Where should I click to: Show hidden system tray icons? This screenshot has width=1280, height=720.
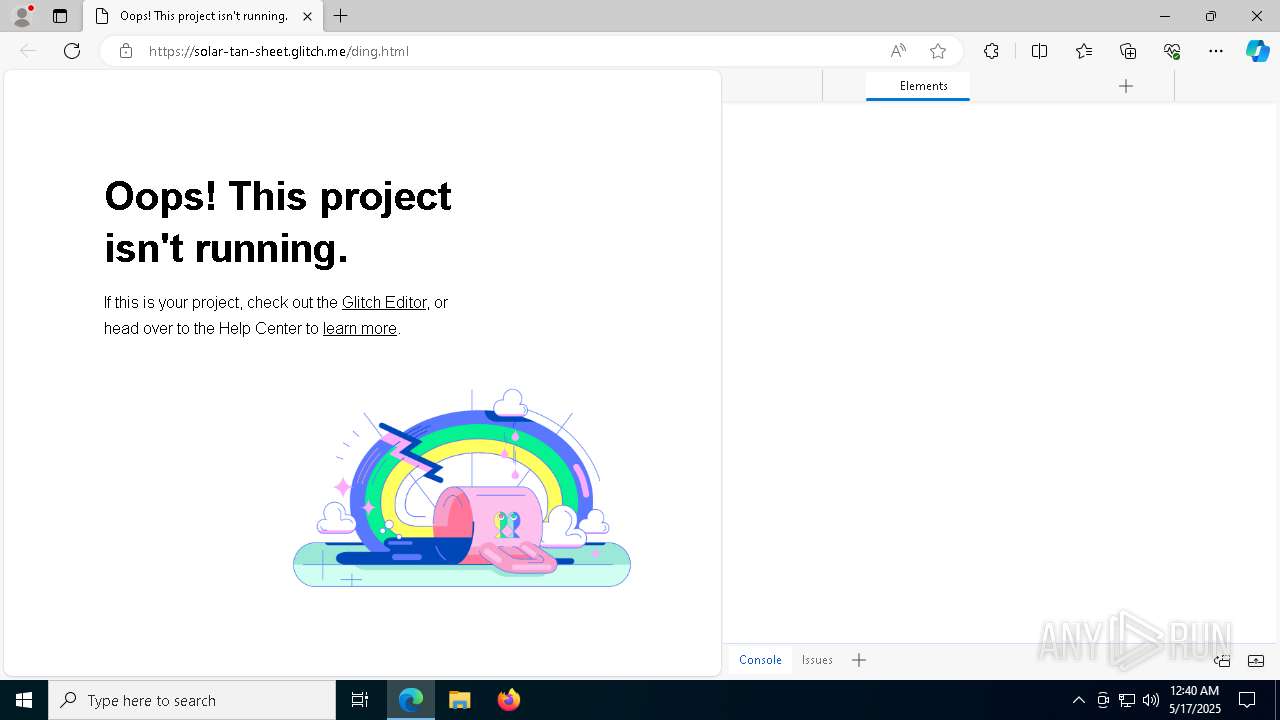[x=1078, y=700]
